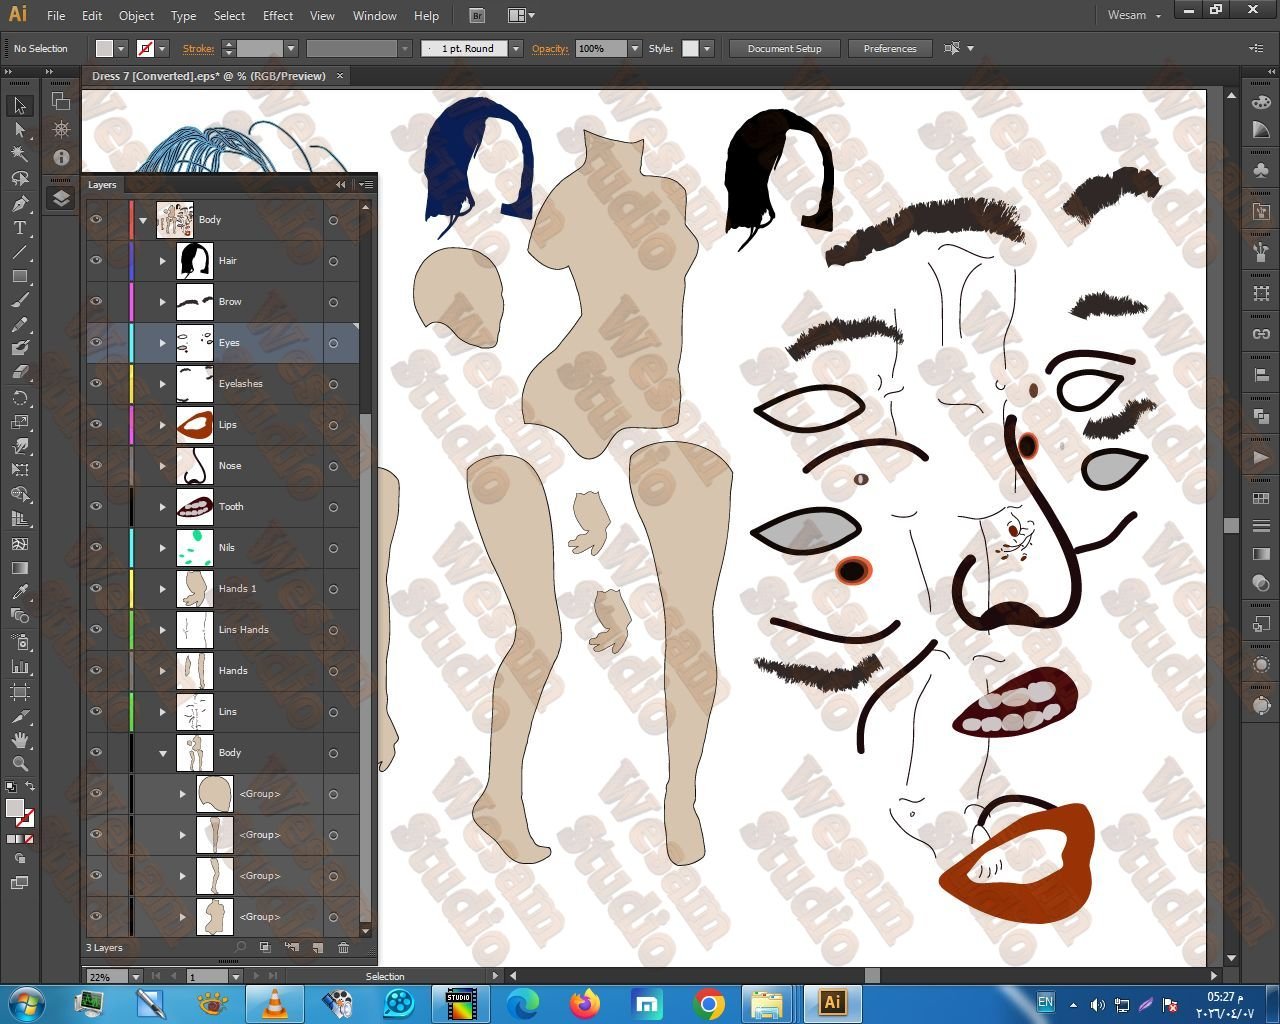
Task: Open the Effect menu
Action: pos(278,16)
